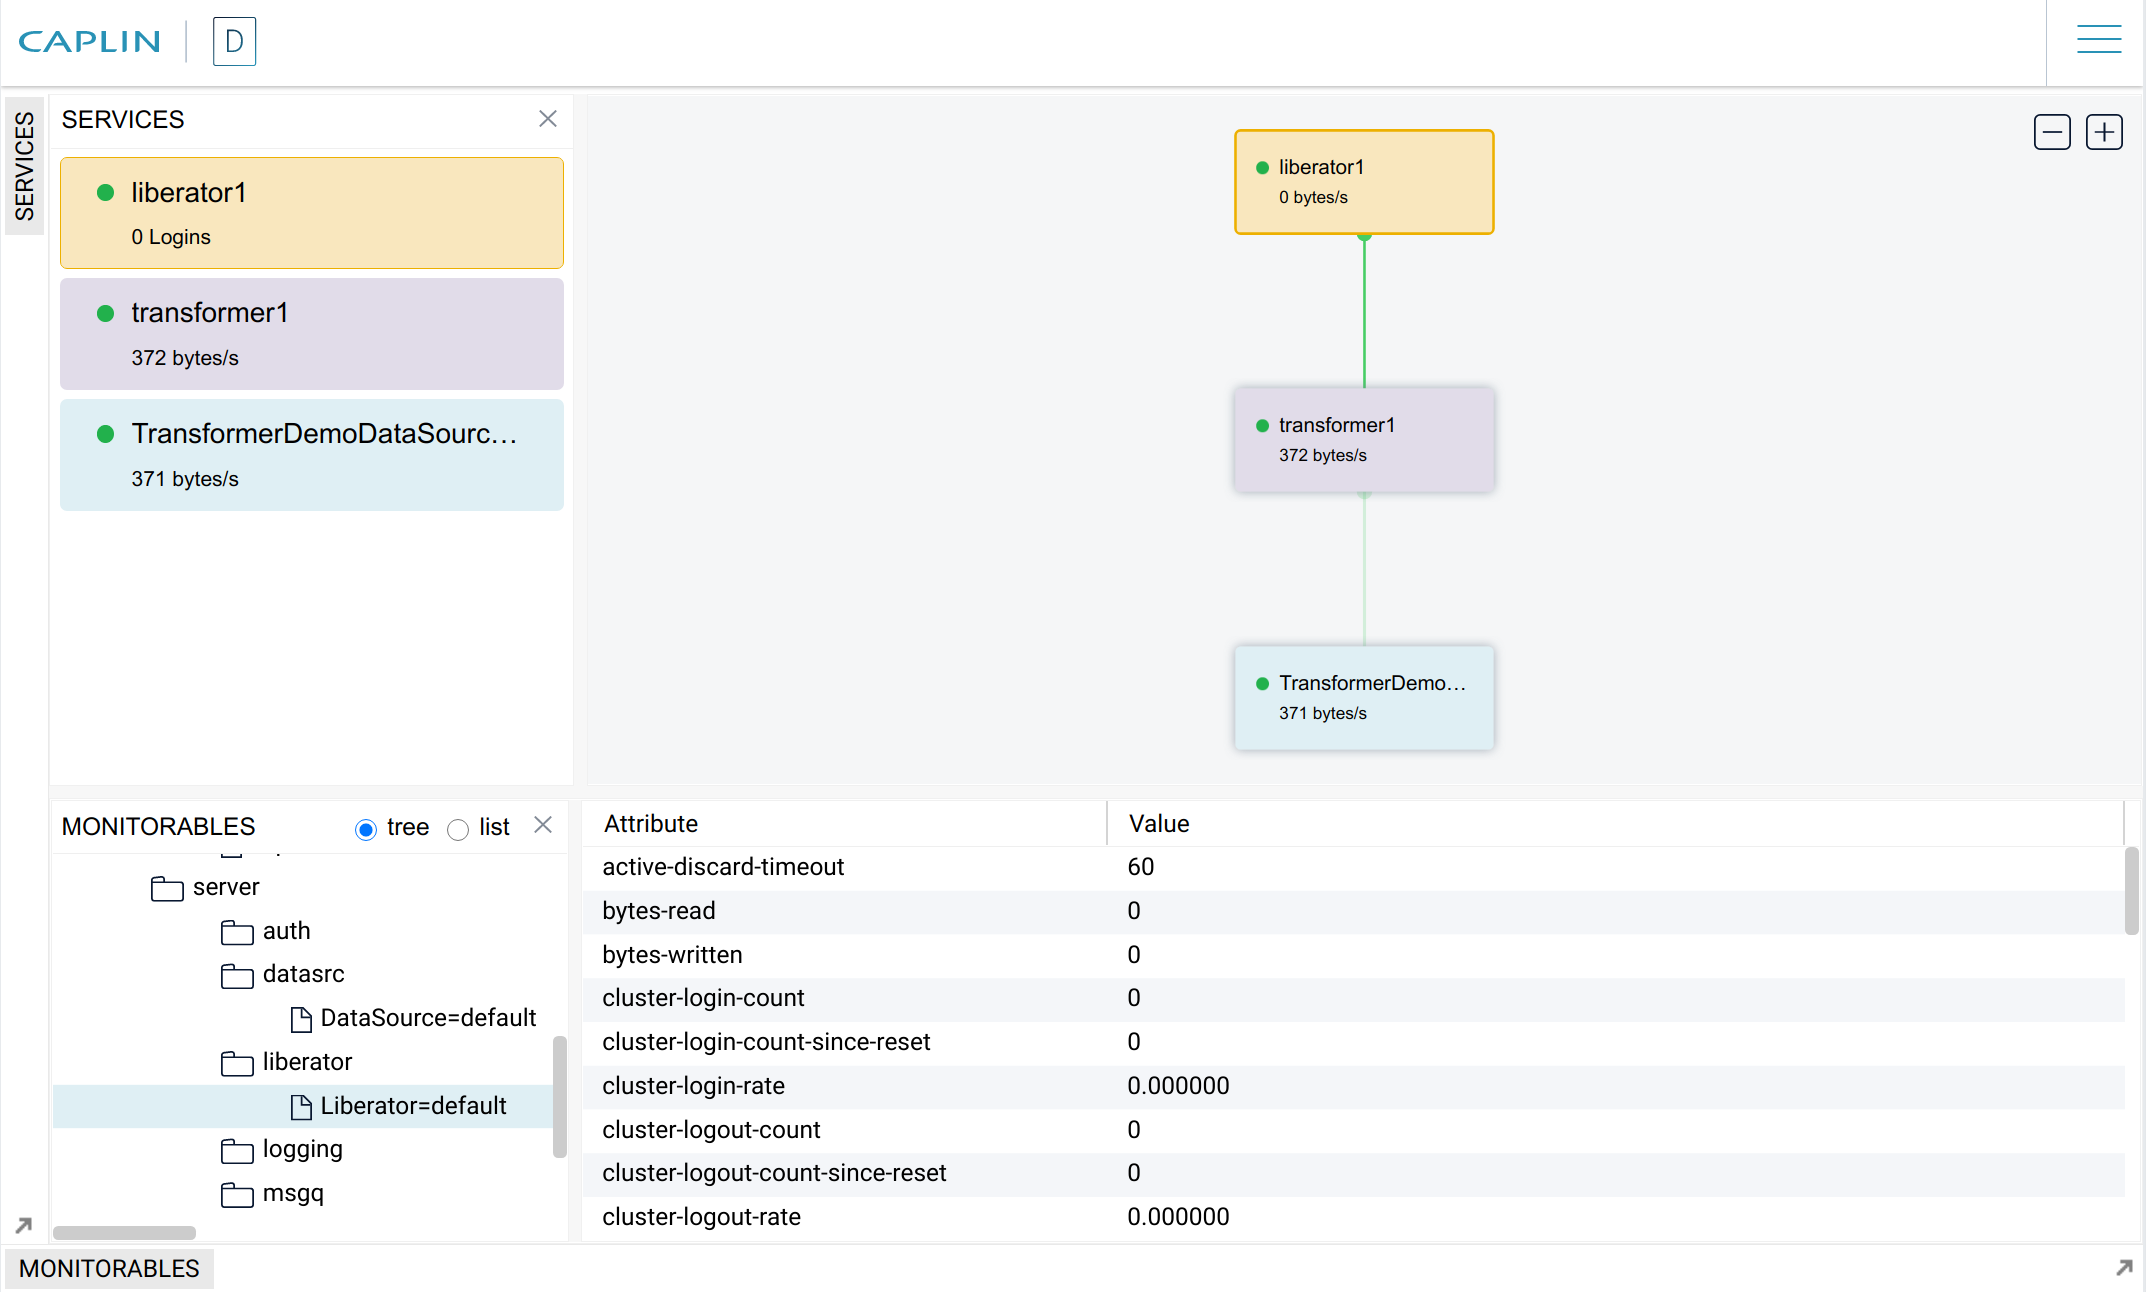Click the Liberator=default file icon
This screenshot has width=2146, height=1292.
301,1107
